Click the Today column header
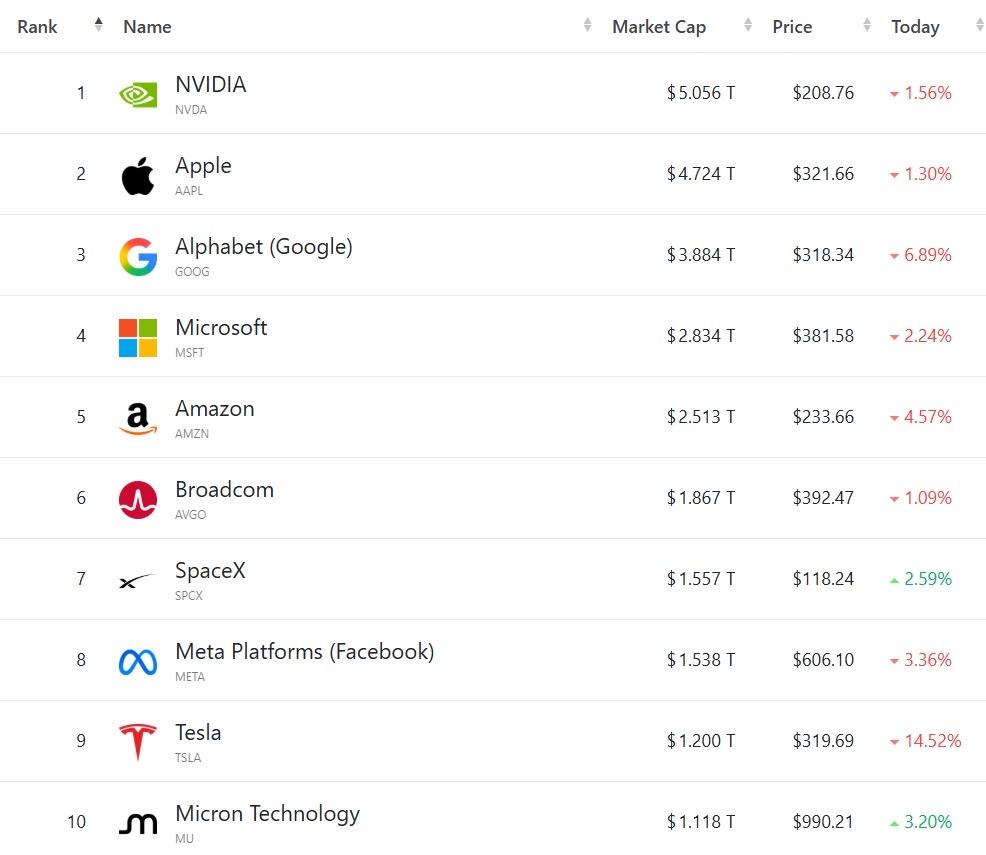Image resolution: width=986 pixels, height=855 pixels. click(x=915, y=26)
